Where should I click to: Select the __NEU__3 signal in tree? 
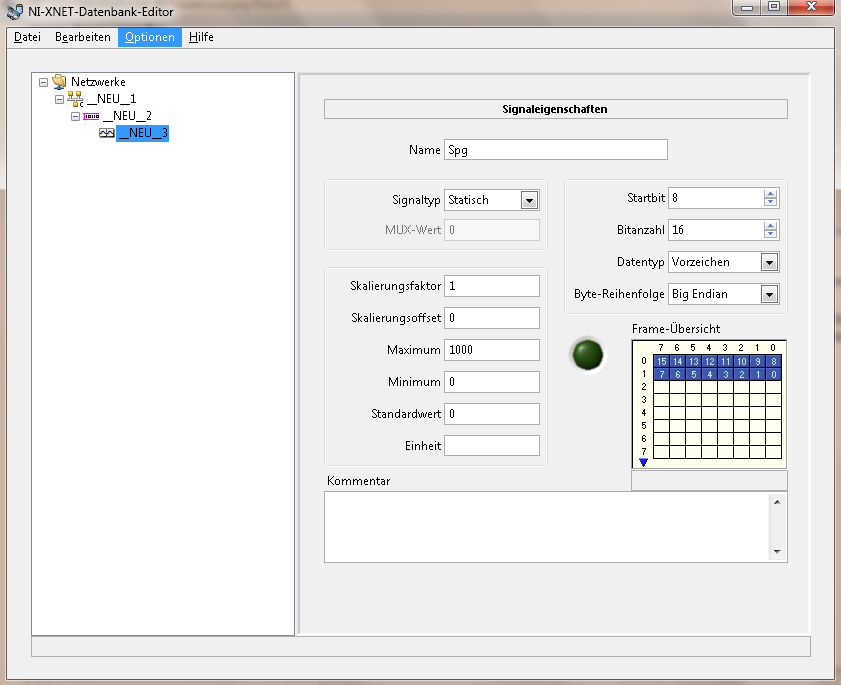(x=143, y=133)
